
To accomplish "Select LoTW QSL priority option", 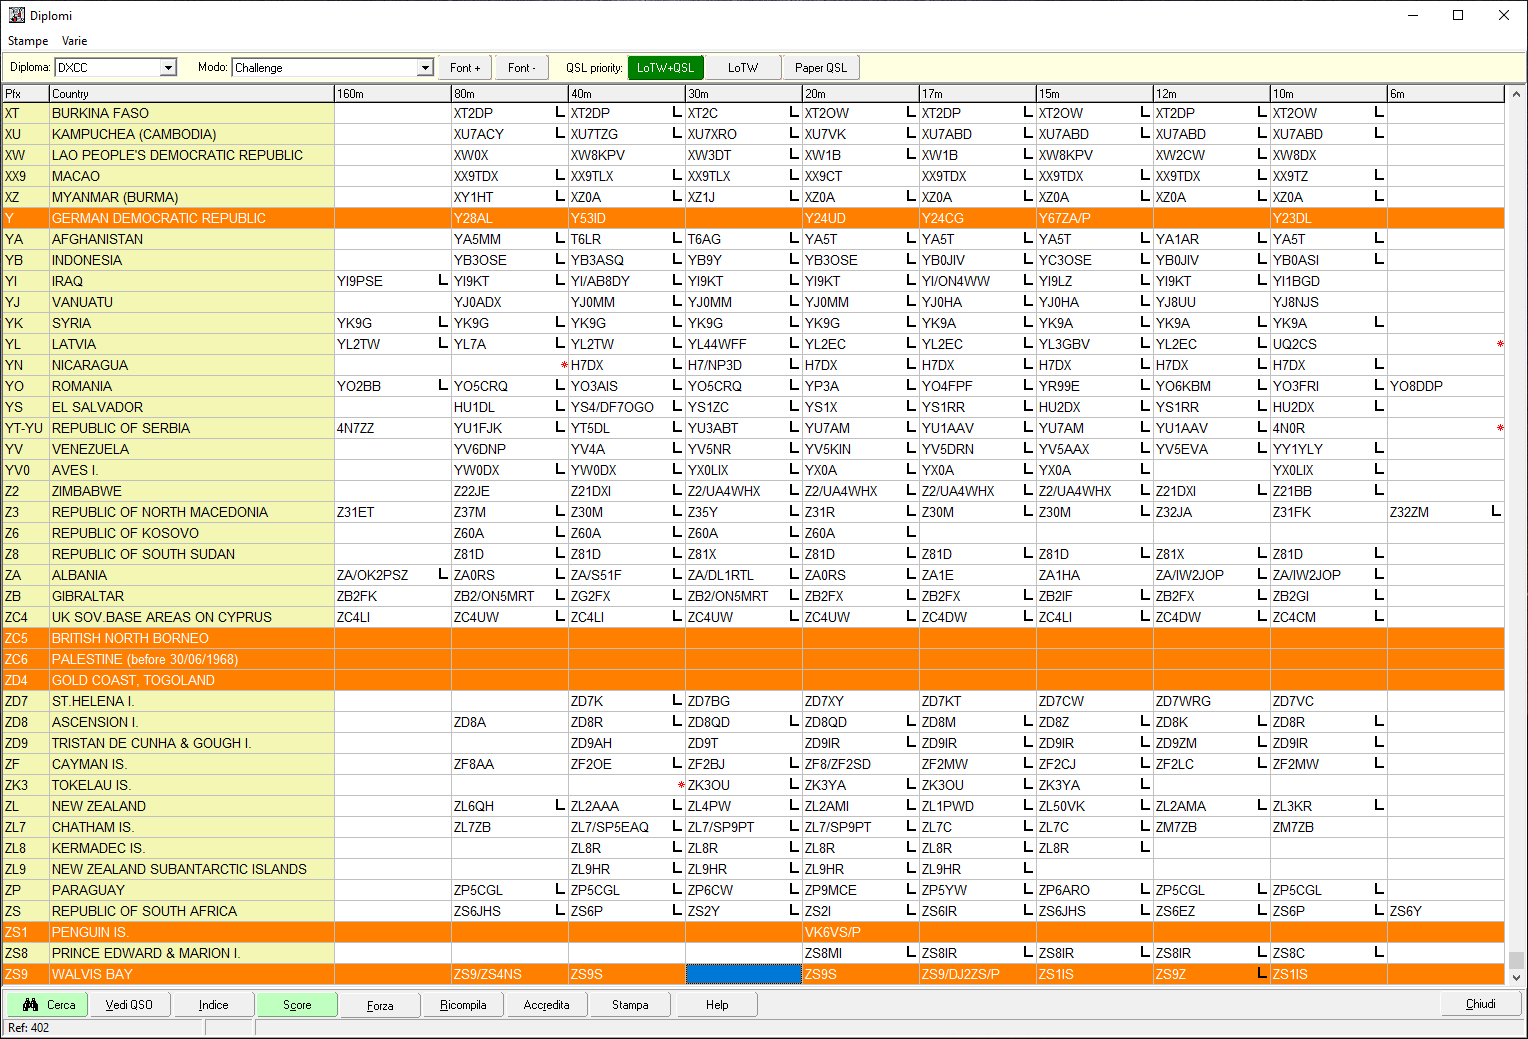I will click(743, 68).
